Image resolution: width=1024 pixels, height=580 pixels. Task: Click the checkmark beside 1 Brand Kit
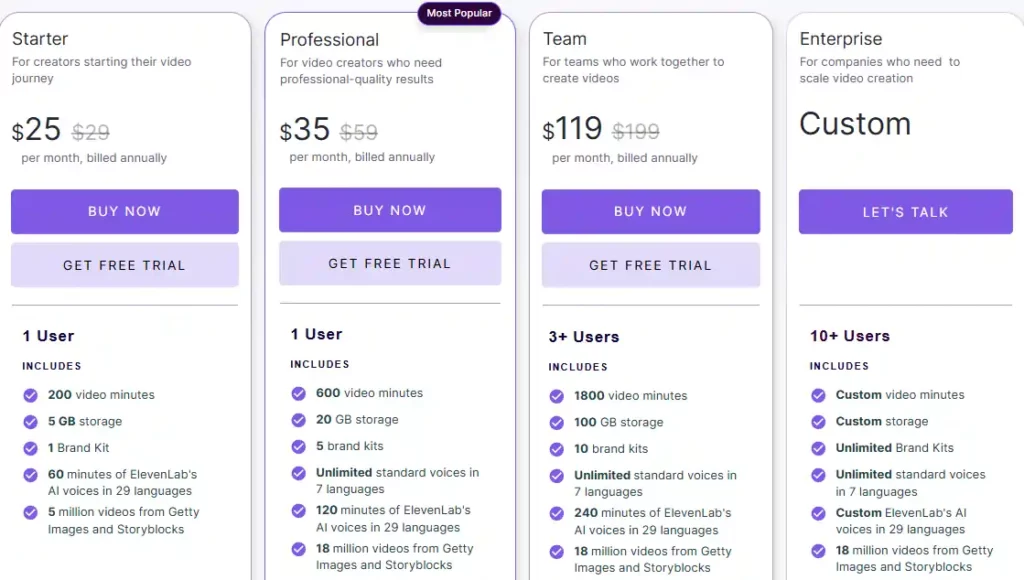tap(30, 448)
